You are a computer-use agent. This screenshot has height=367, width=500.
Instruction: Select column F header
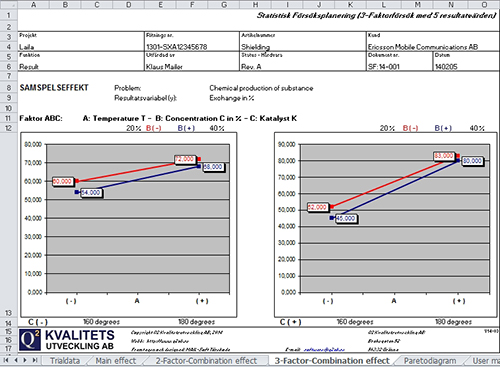pos(192,4)
